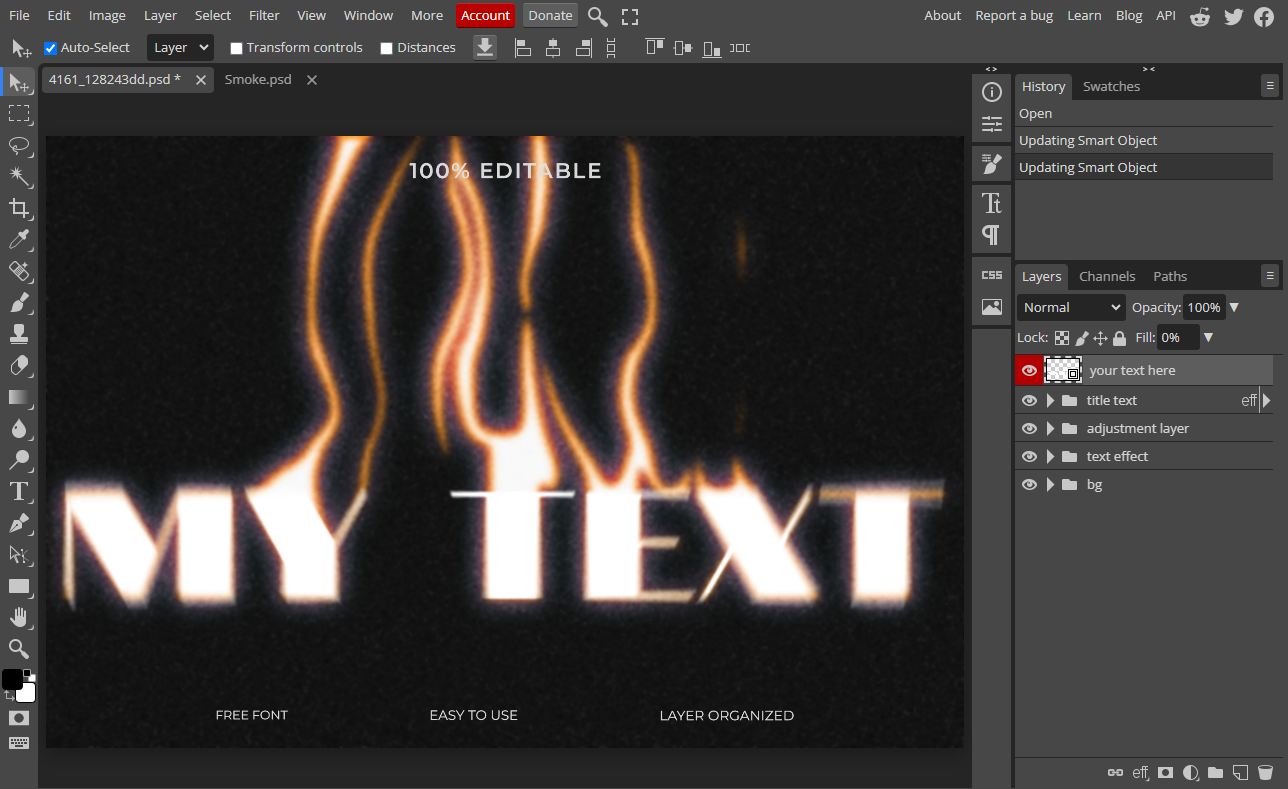Click the Add layer mask icon
The height and width of the screenshot is (789, 1288).
coord(1165,772)
